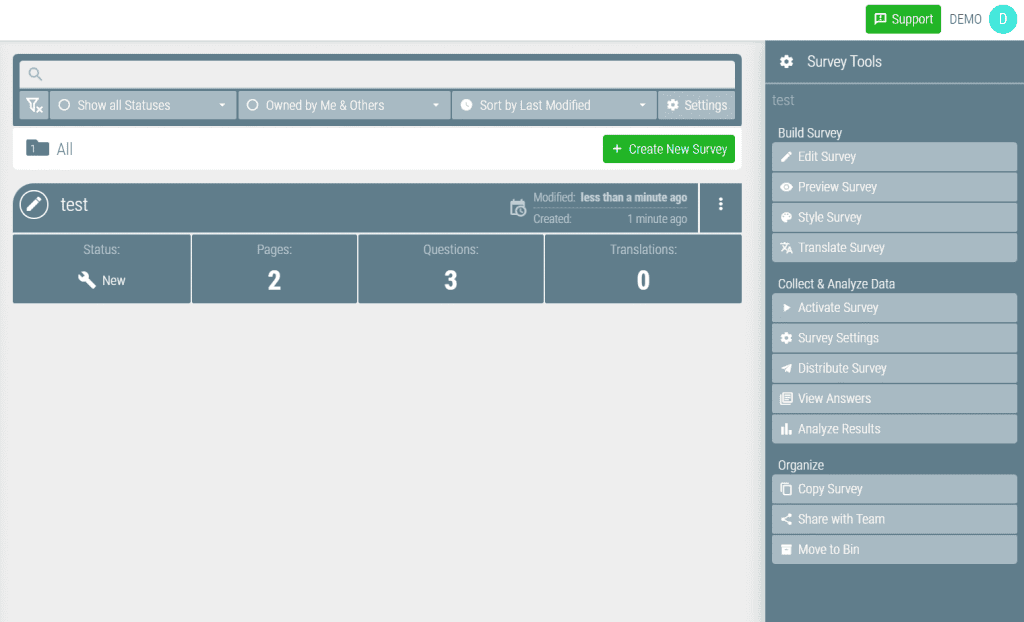Click the magnifier search icon
The height and width of the screenshot is (622, 1024).
[x=35, y=74]
